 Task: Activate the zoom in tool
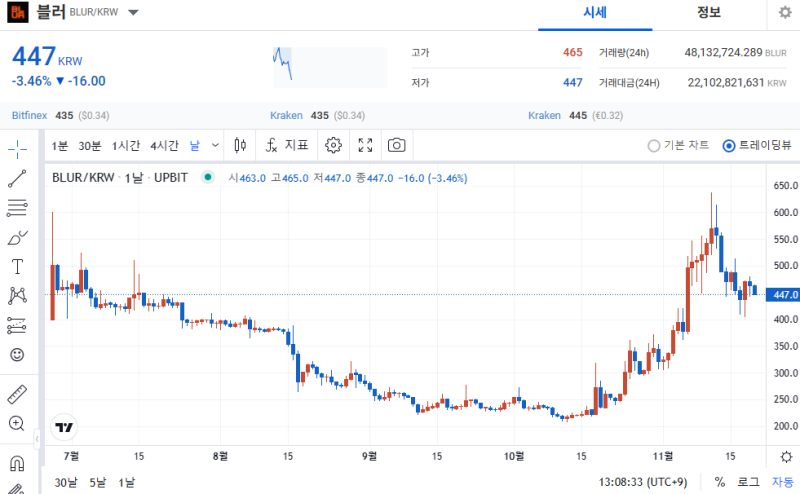[x=17, y=424]
